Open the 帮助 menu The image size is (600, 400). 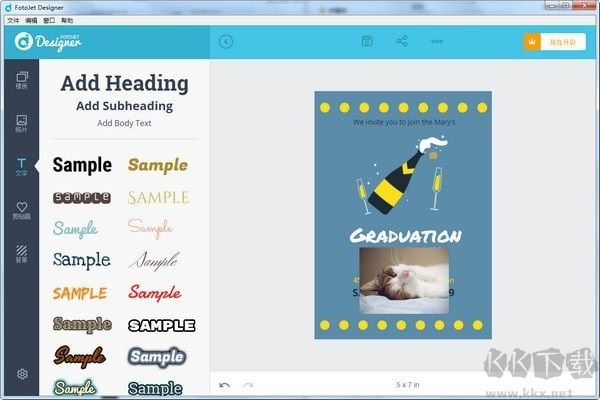(67, 20)
